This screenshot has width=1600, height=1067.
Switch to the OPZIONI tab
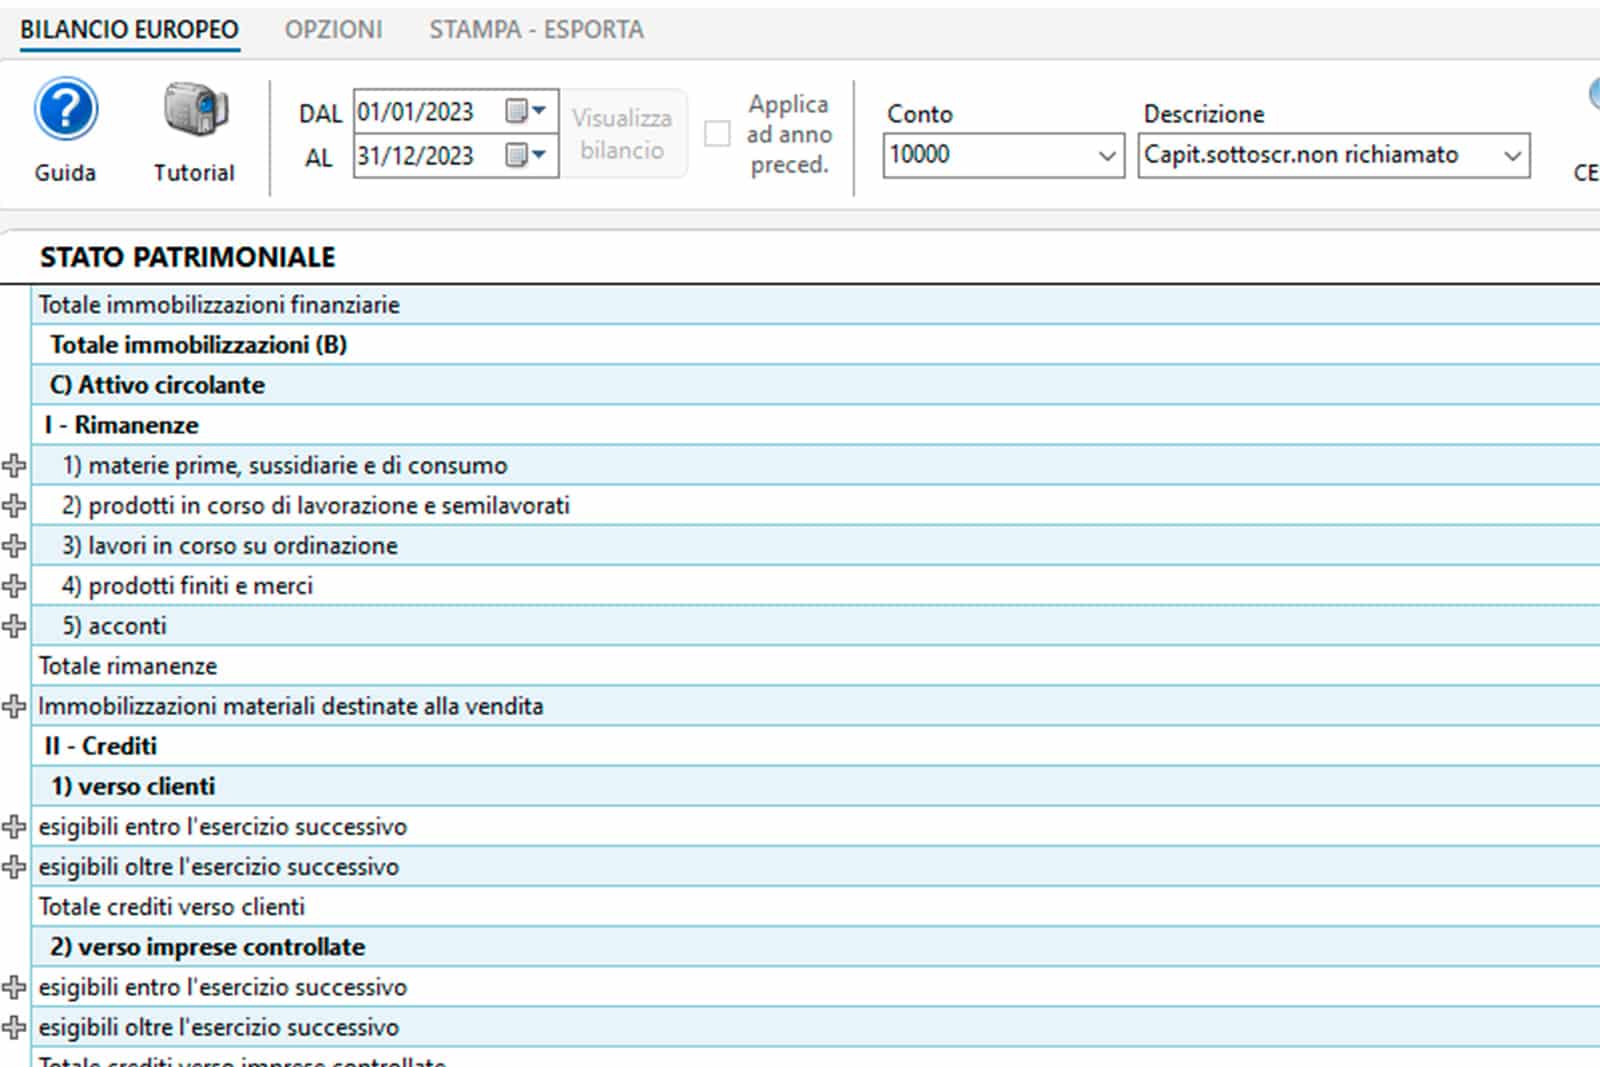[333, 30]
